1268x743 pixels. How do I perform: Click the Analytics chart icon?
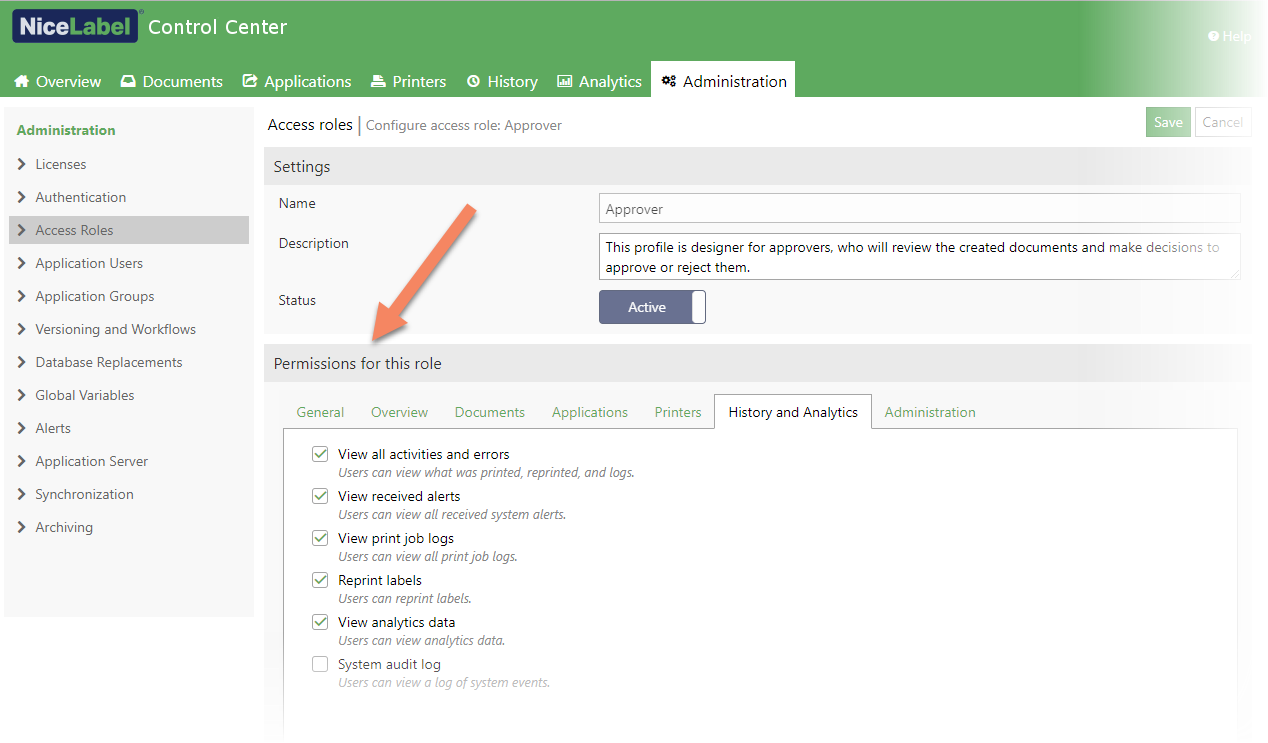pyautogui.click(x=564, y=81)
